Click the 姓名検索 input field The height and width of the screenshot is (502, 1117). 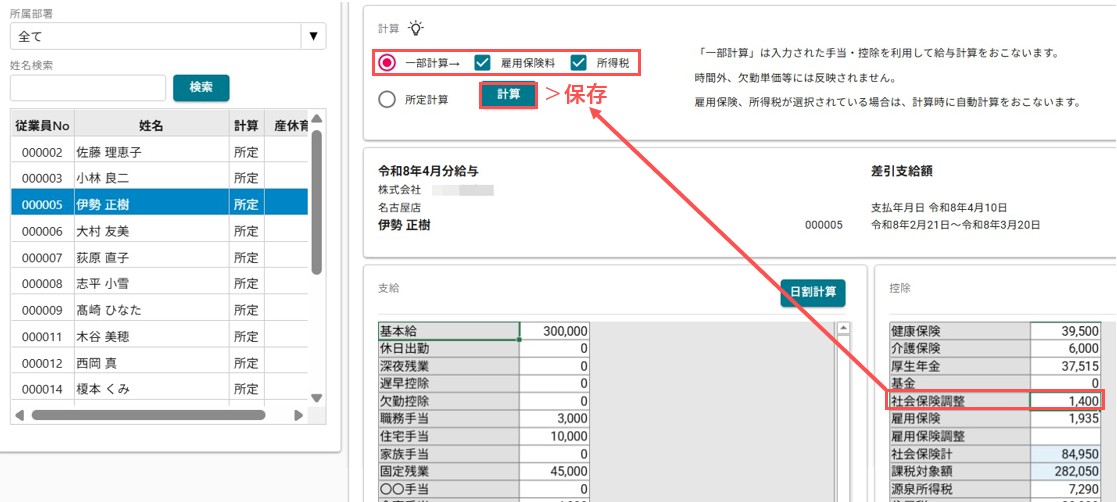pos(88,88)
